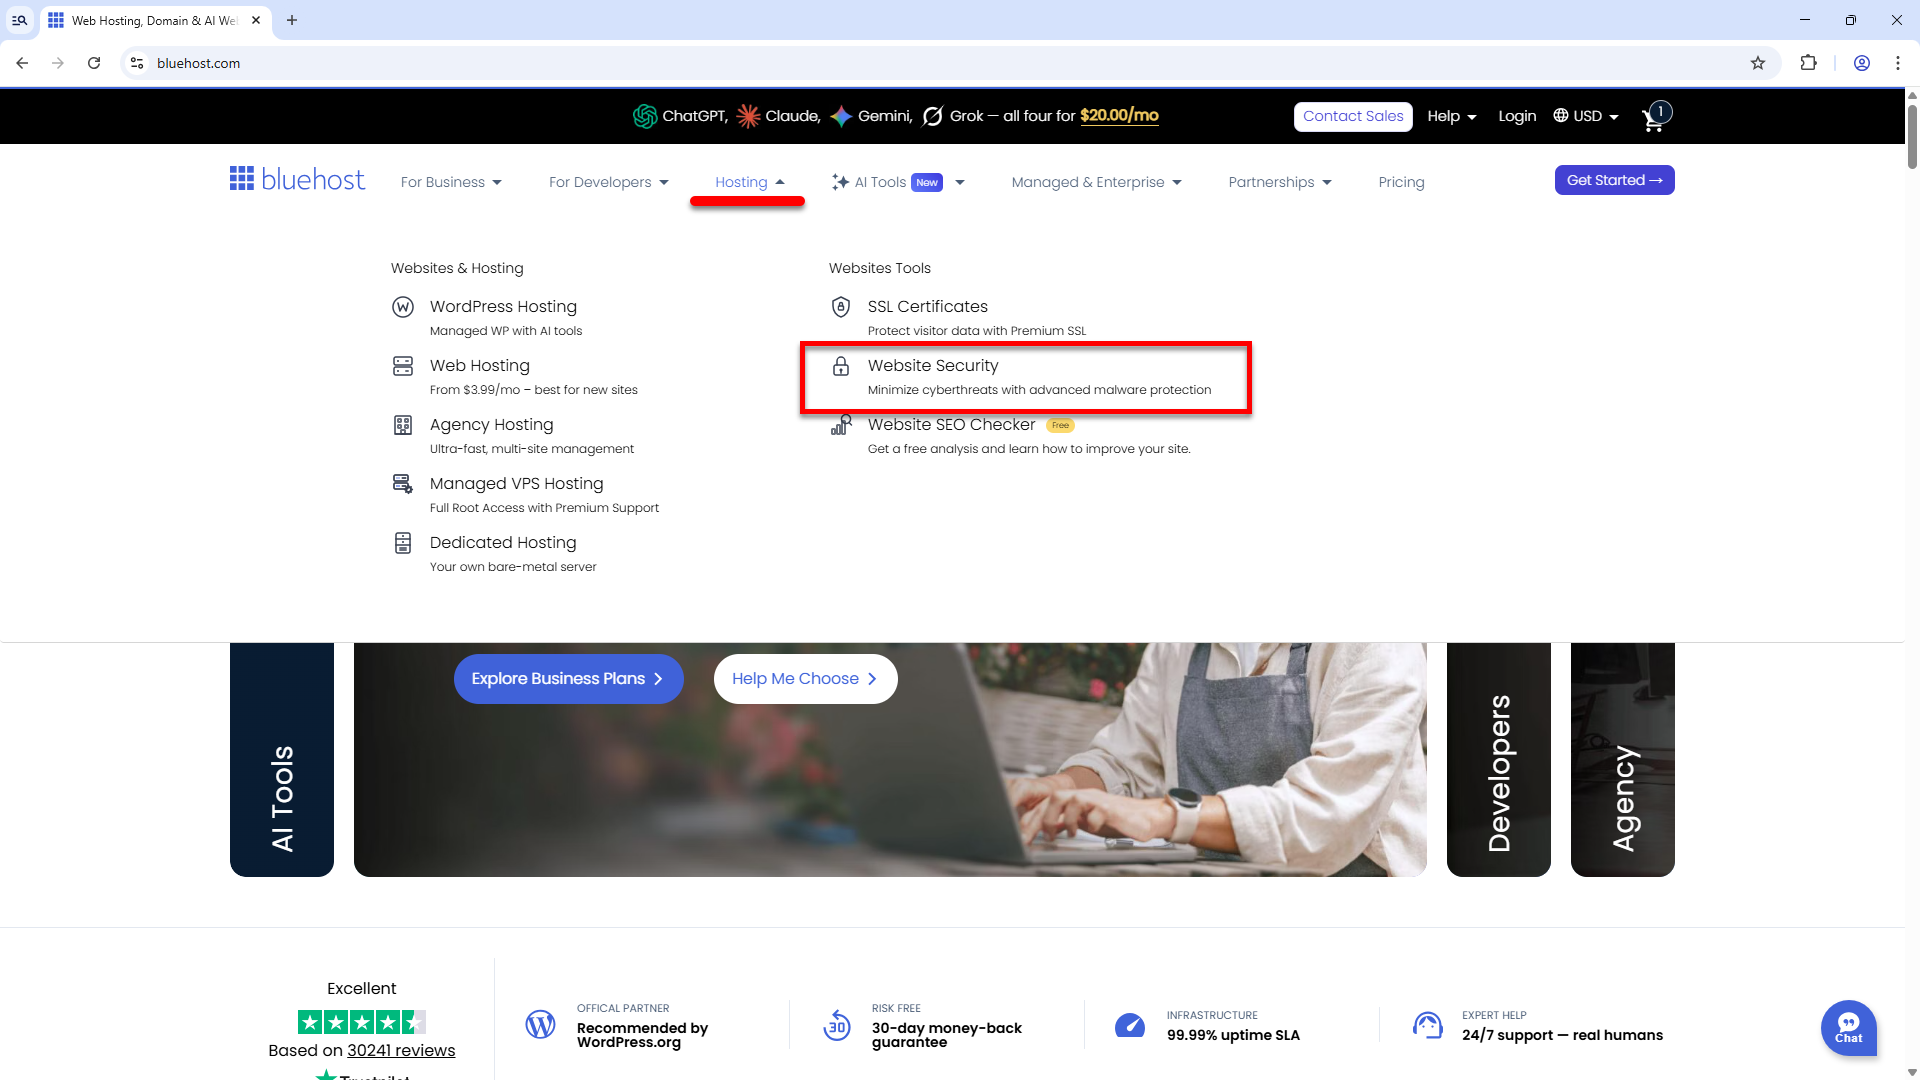Open SSL Certificates menu item

(x=927, y=307)
